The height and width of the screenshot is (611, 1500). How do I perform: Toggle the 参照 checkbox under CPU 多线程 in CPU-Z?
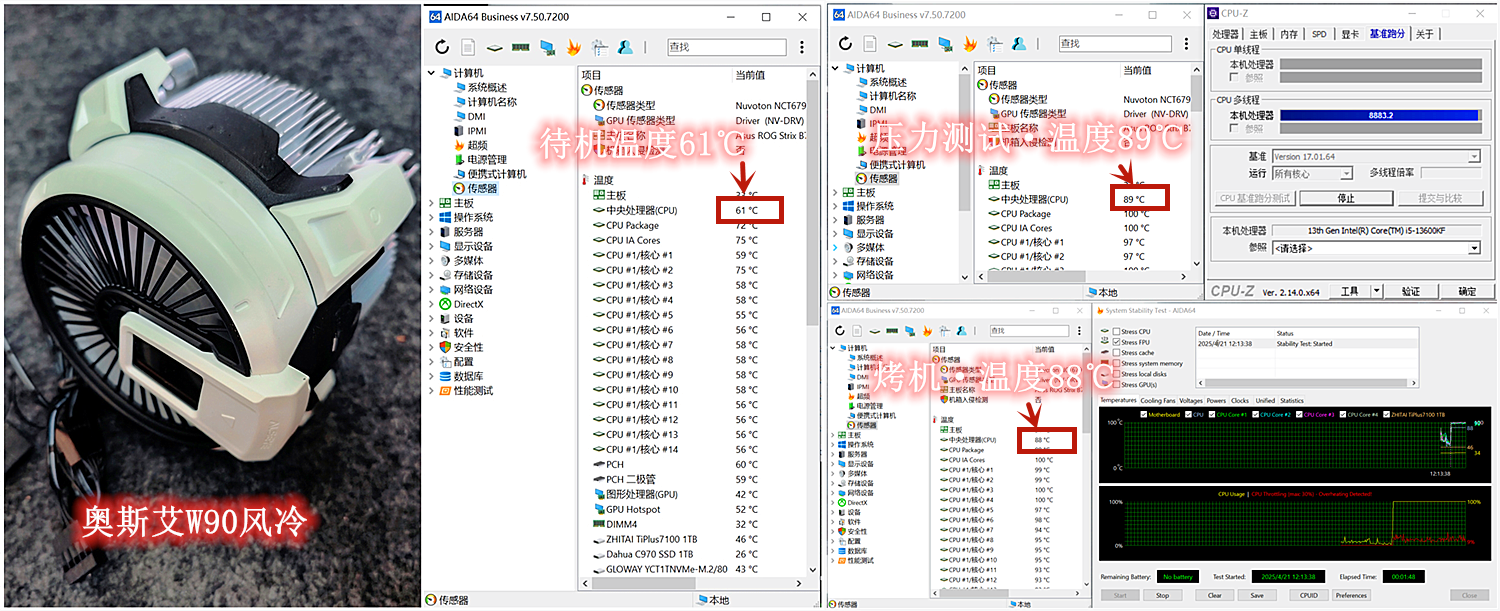click(x=1234, y=129)
